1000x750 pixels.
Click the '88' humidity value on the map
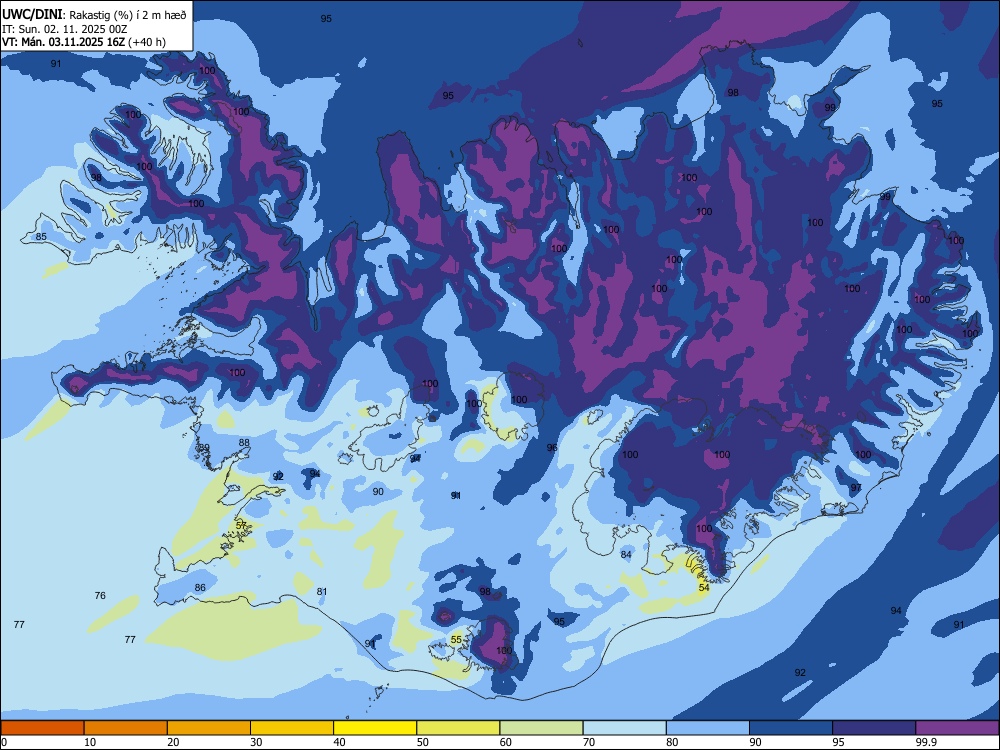click(x=244, y=443)
